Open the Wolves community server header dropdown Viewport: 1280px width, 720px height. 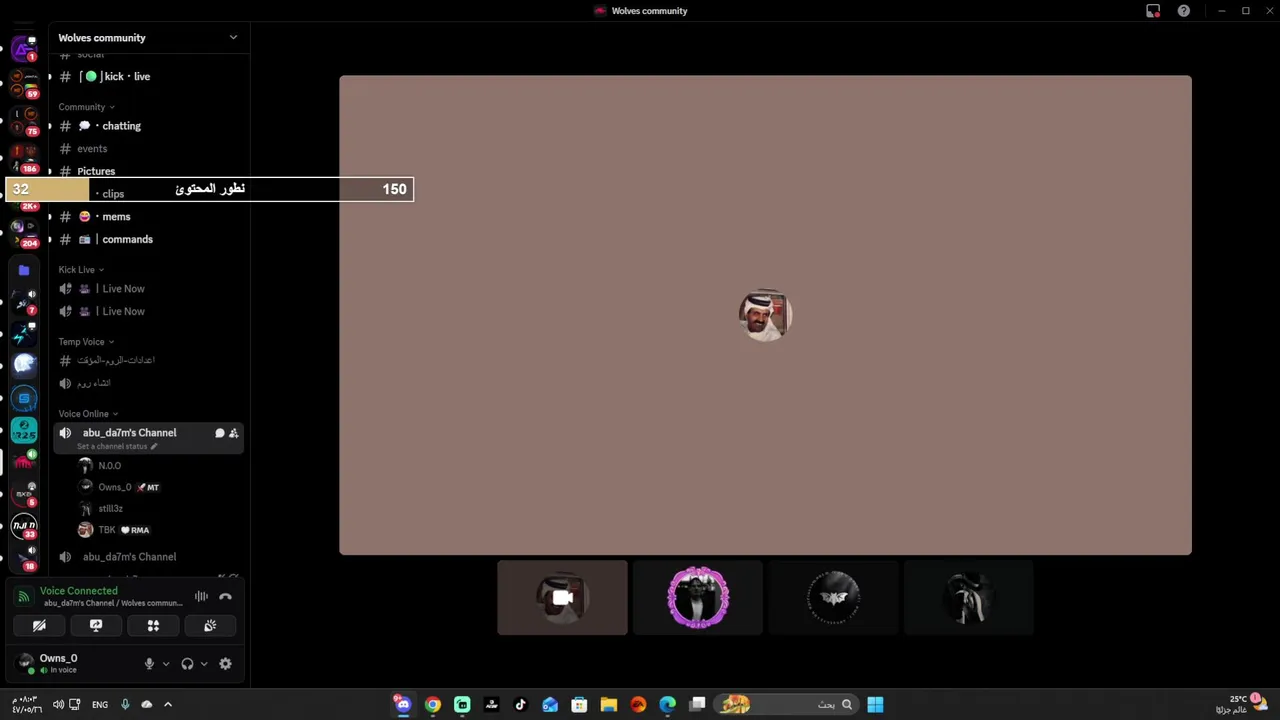point(148,38)
